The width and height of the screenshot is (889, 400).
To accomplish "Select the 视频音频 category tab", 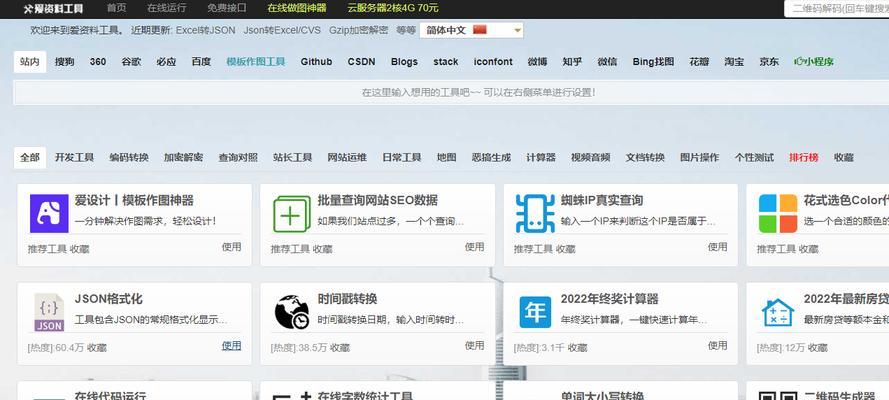I will [x=591, y=158].
